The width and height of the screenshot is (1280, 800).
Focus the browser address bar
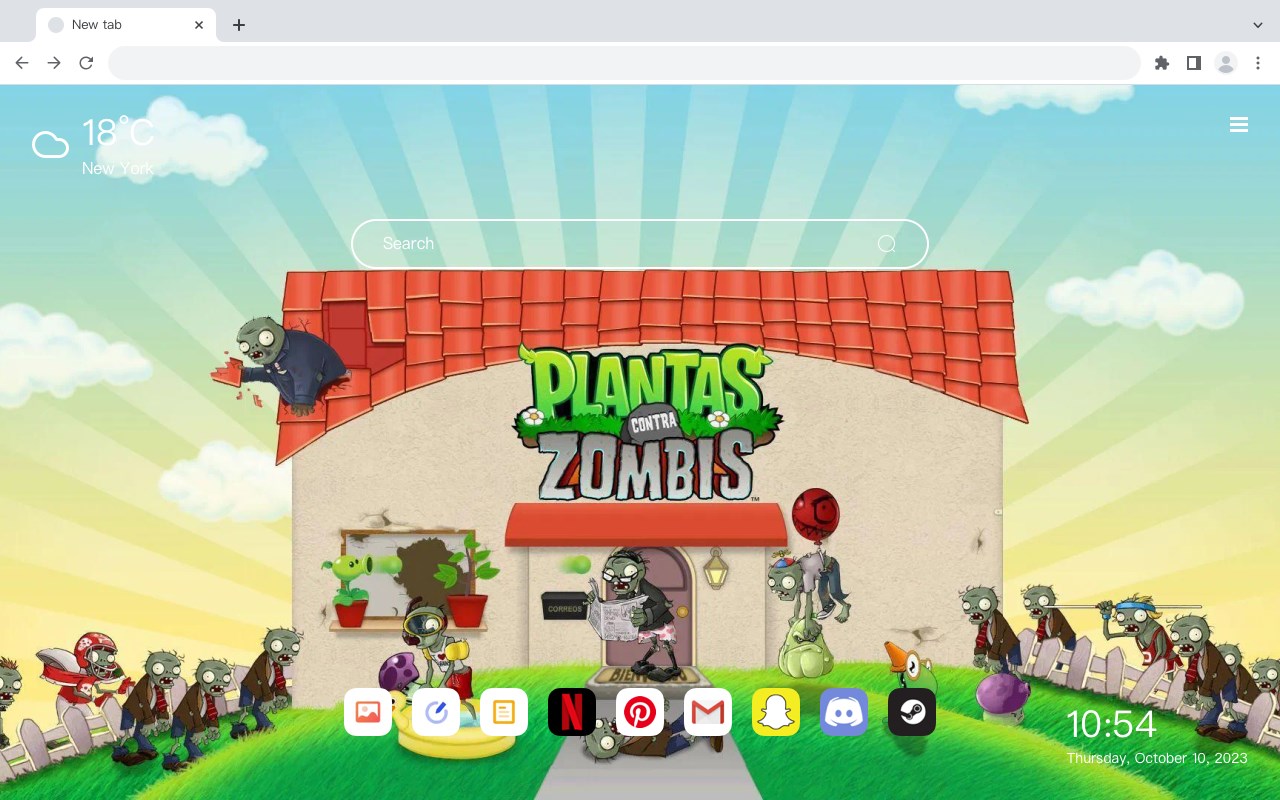tap(624, 63)
